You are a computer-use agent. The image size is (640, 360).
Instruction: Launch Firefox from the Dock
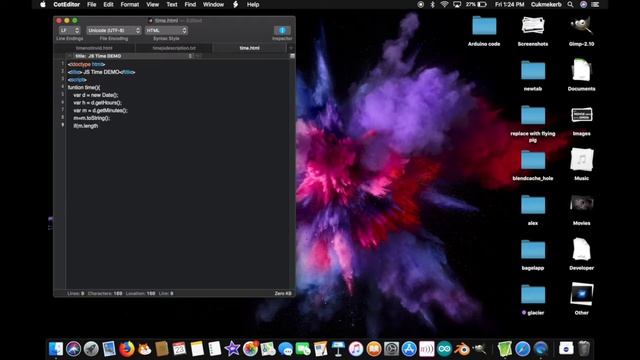point(127,349)
